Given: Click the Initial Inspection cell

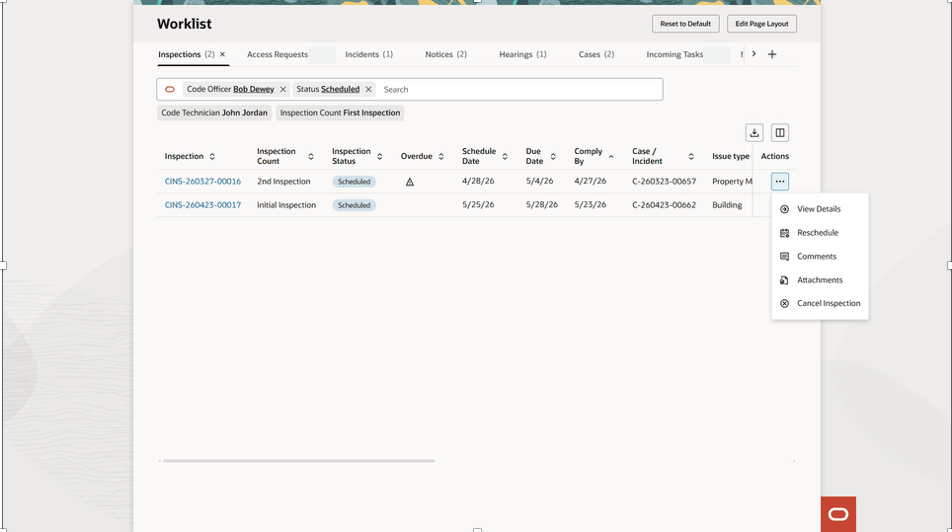Looking at the screenshot, I should [x=287, y=205].
